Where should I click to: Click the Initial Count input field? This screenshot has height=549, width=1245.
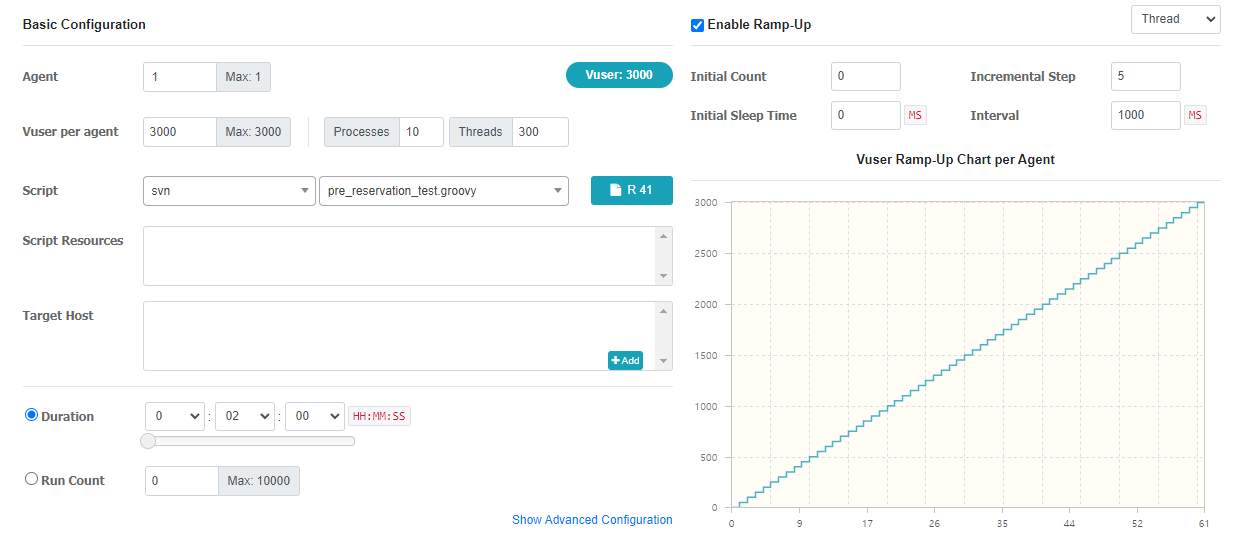point(866,77)
